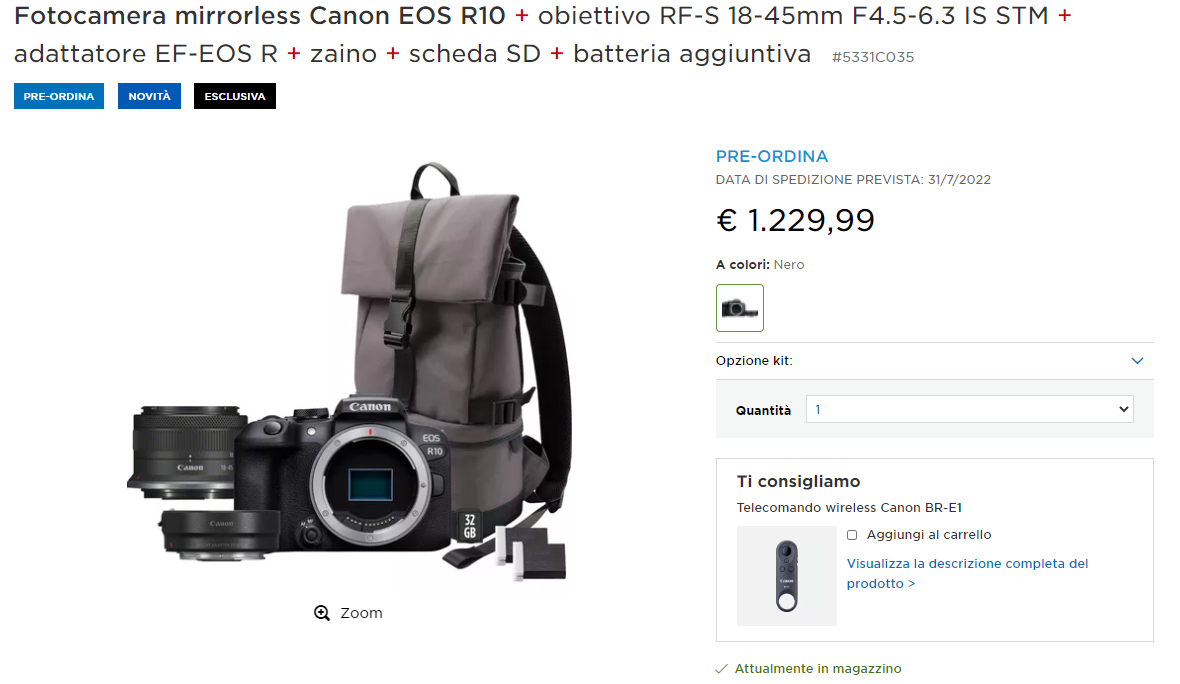Click the Zoom text label
This screenshot has height=684, width=1180.
[361, 613]
